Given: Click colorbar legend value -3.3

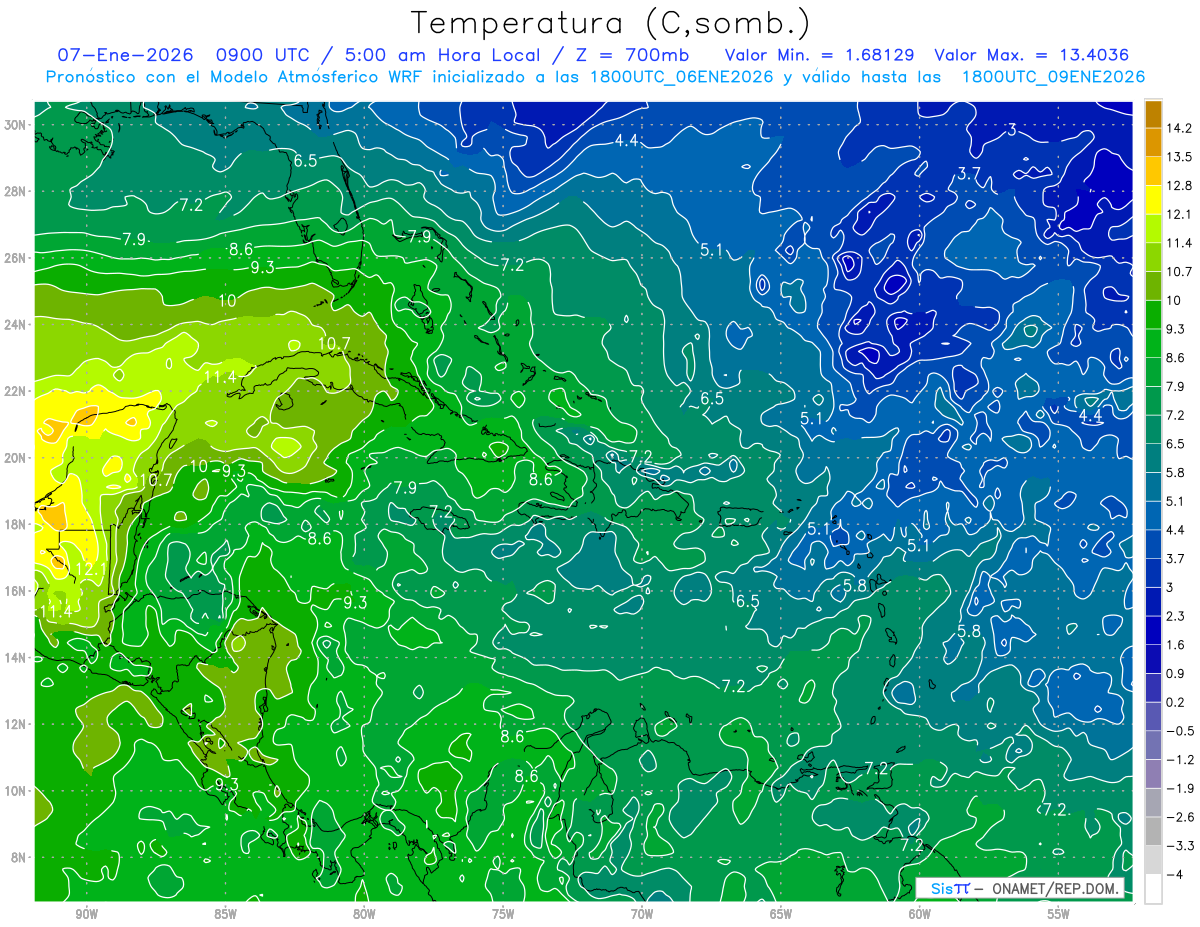Looking at the screenshot, I should [1180, 846].
